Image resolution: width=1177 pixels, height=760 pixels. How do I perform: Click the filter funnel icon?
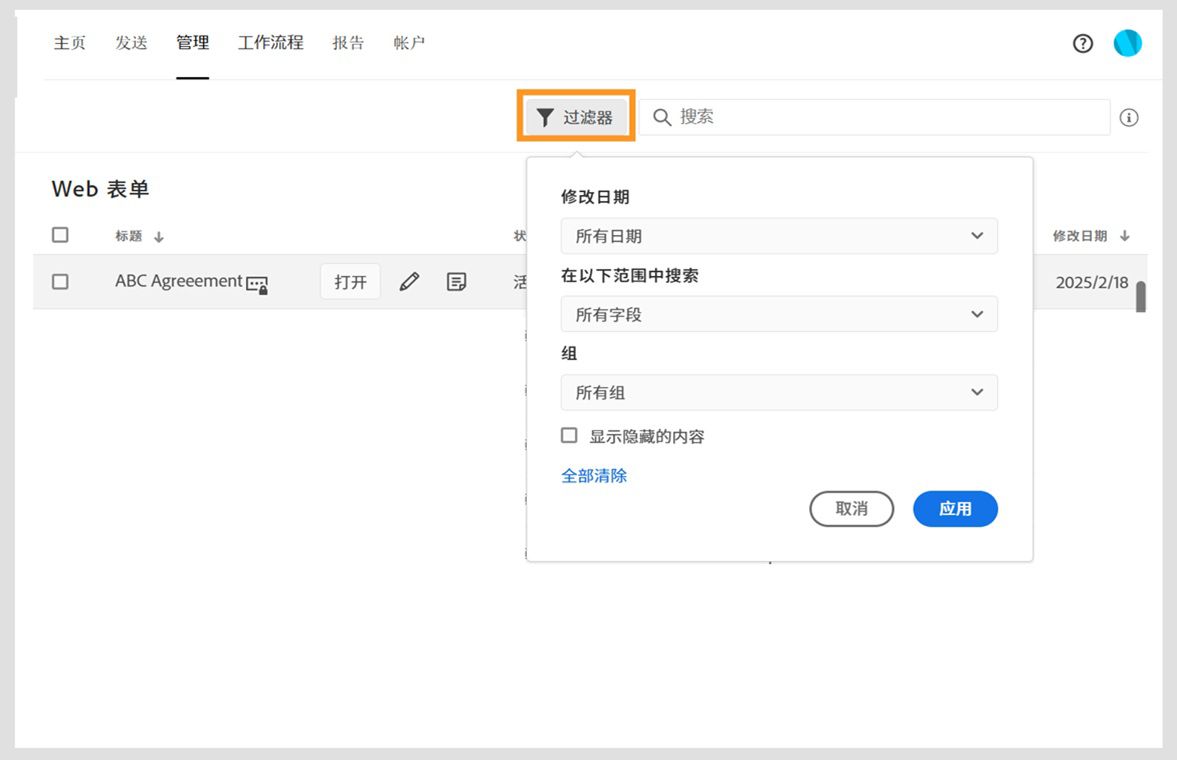(545, 116)
